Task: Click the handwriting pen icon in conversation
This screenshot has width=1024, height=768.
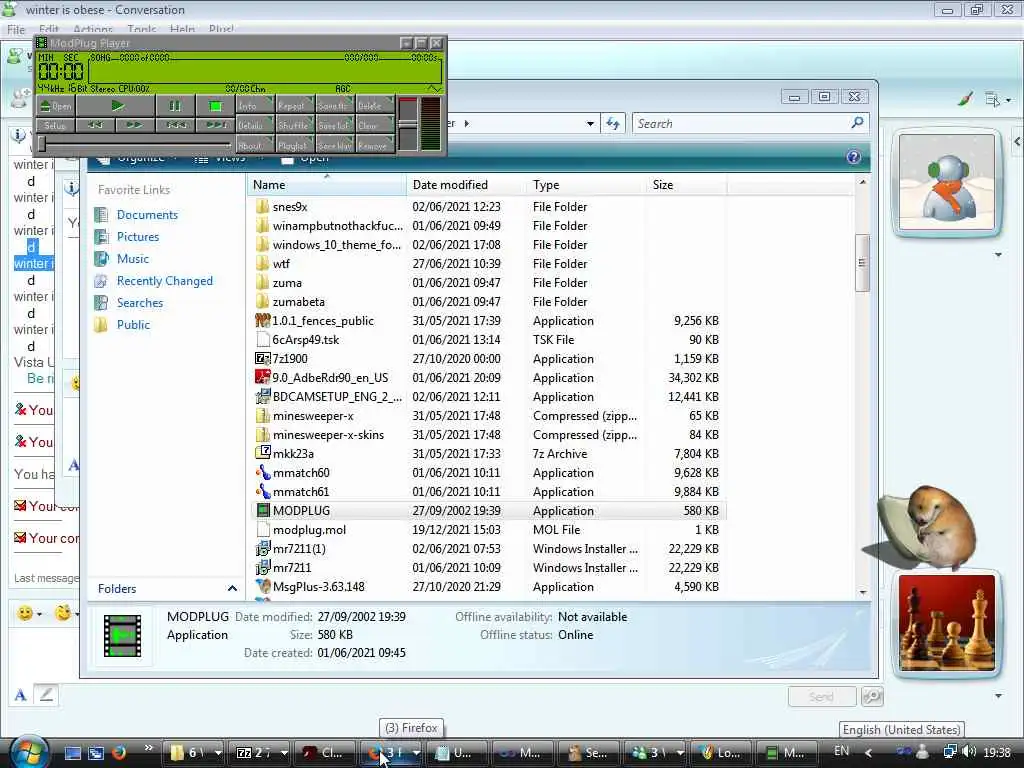Action: point(46,694)
